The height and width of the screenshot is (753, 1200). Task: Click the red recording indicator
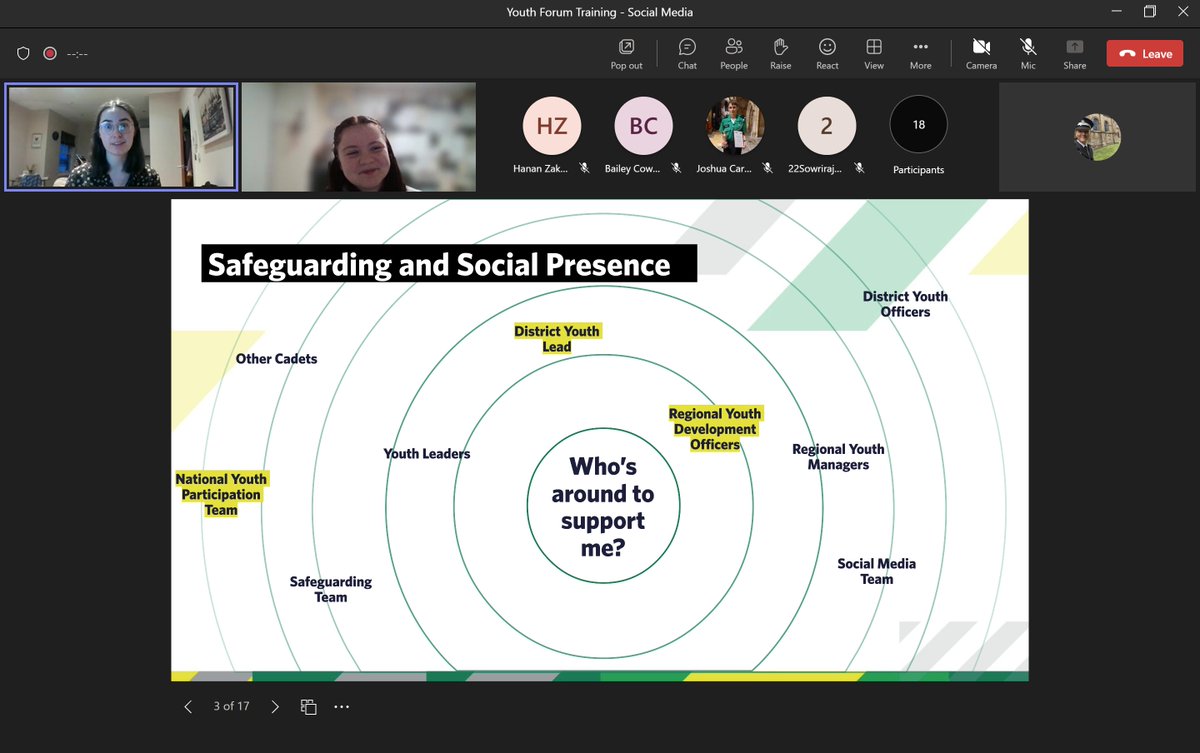point(50,54)
